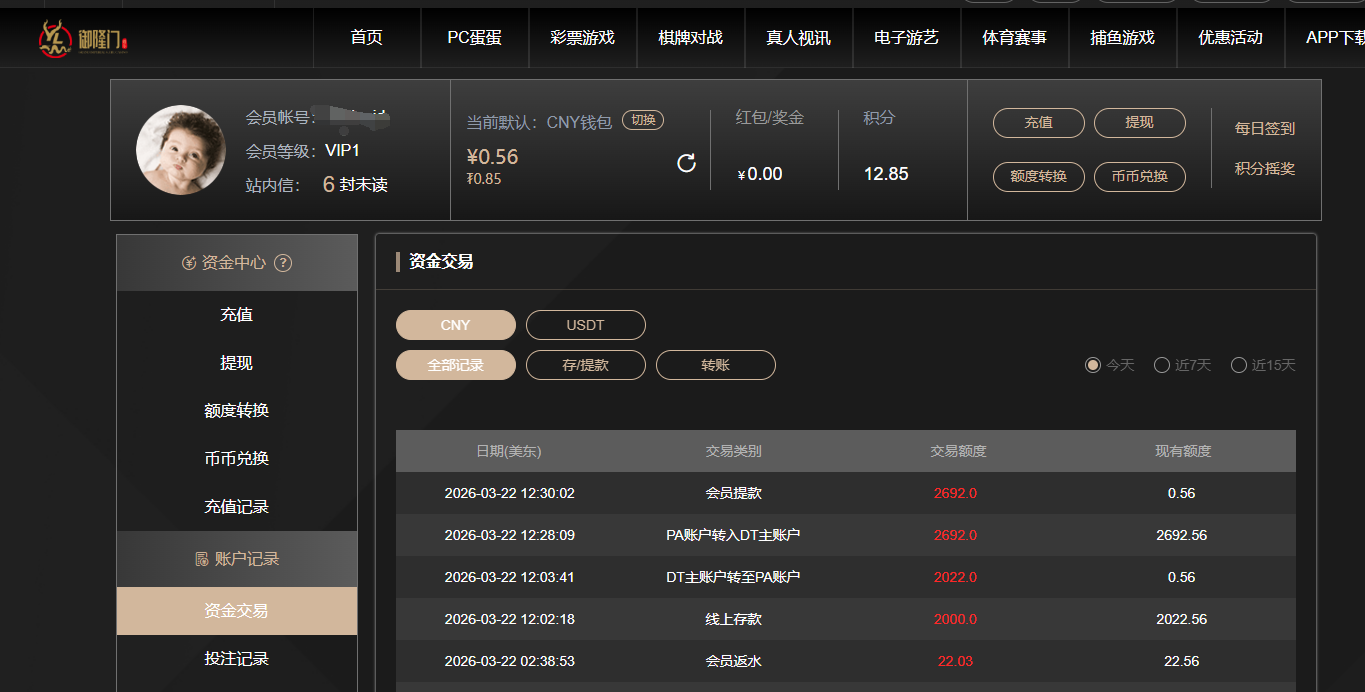1365x692 pixels.
Task: Open 彩票游戏 in the top navigation
Action: (x=582, y=38)
